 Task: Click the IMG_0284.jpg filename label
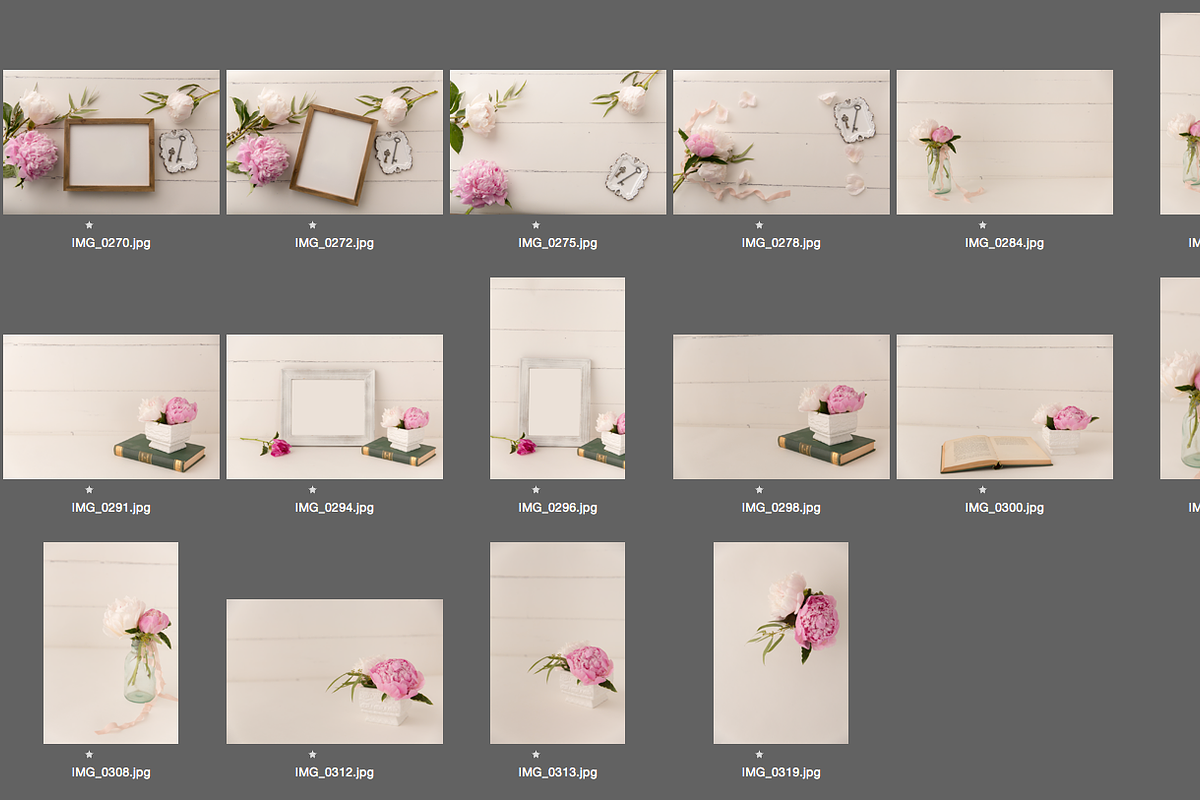1005,243
